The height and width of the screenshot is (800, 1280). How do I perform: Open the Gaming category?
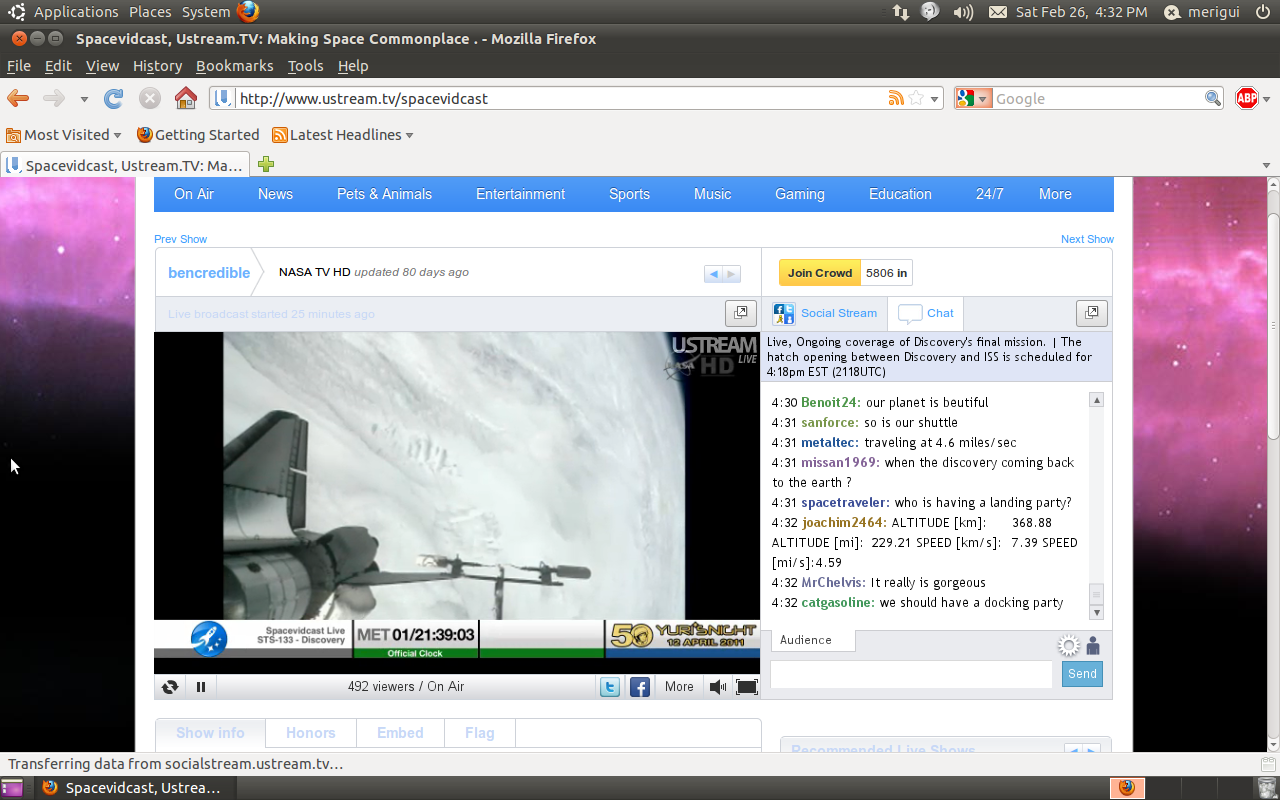pyautogui.click(x=800, y=194)
